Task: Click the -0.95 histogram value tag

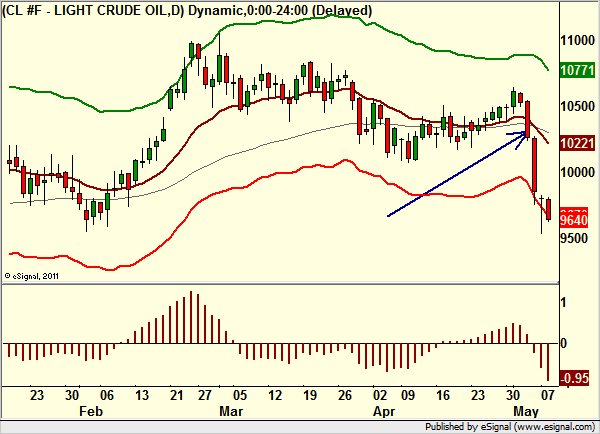Action: (x=574, y=378)
